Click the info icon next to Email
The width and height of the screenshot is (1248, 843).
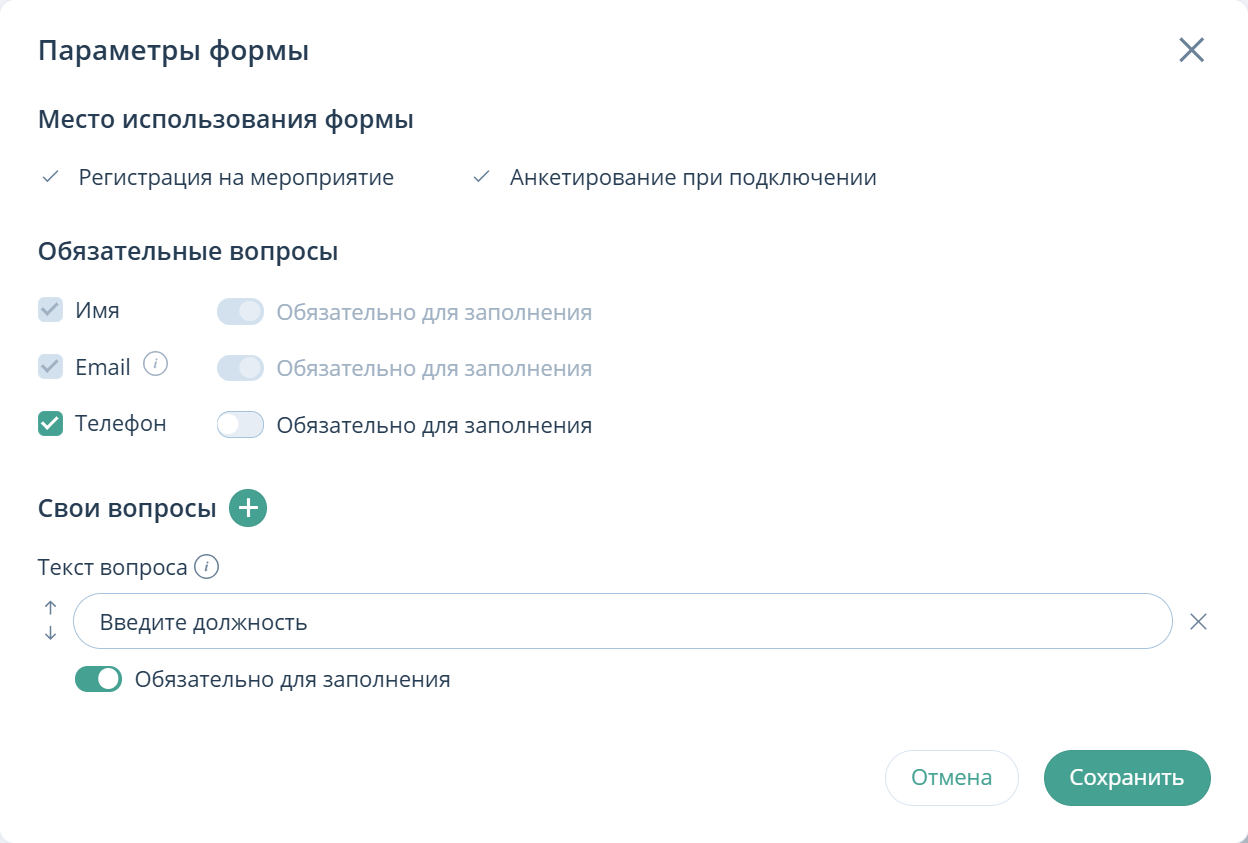(x=156, y=365)
